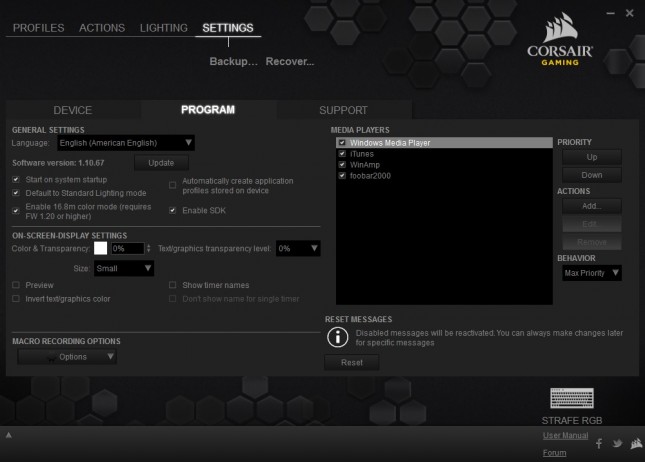Select the STRAFE RGB keyboard device icon
This screenshot has width=645, height=462.
pyautogui.click(x=572, y=398)
